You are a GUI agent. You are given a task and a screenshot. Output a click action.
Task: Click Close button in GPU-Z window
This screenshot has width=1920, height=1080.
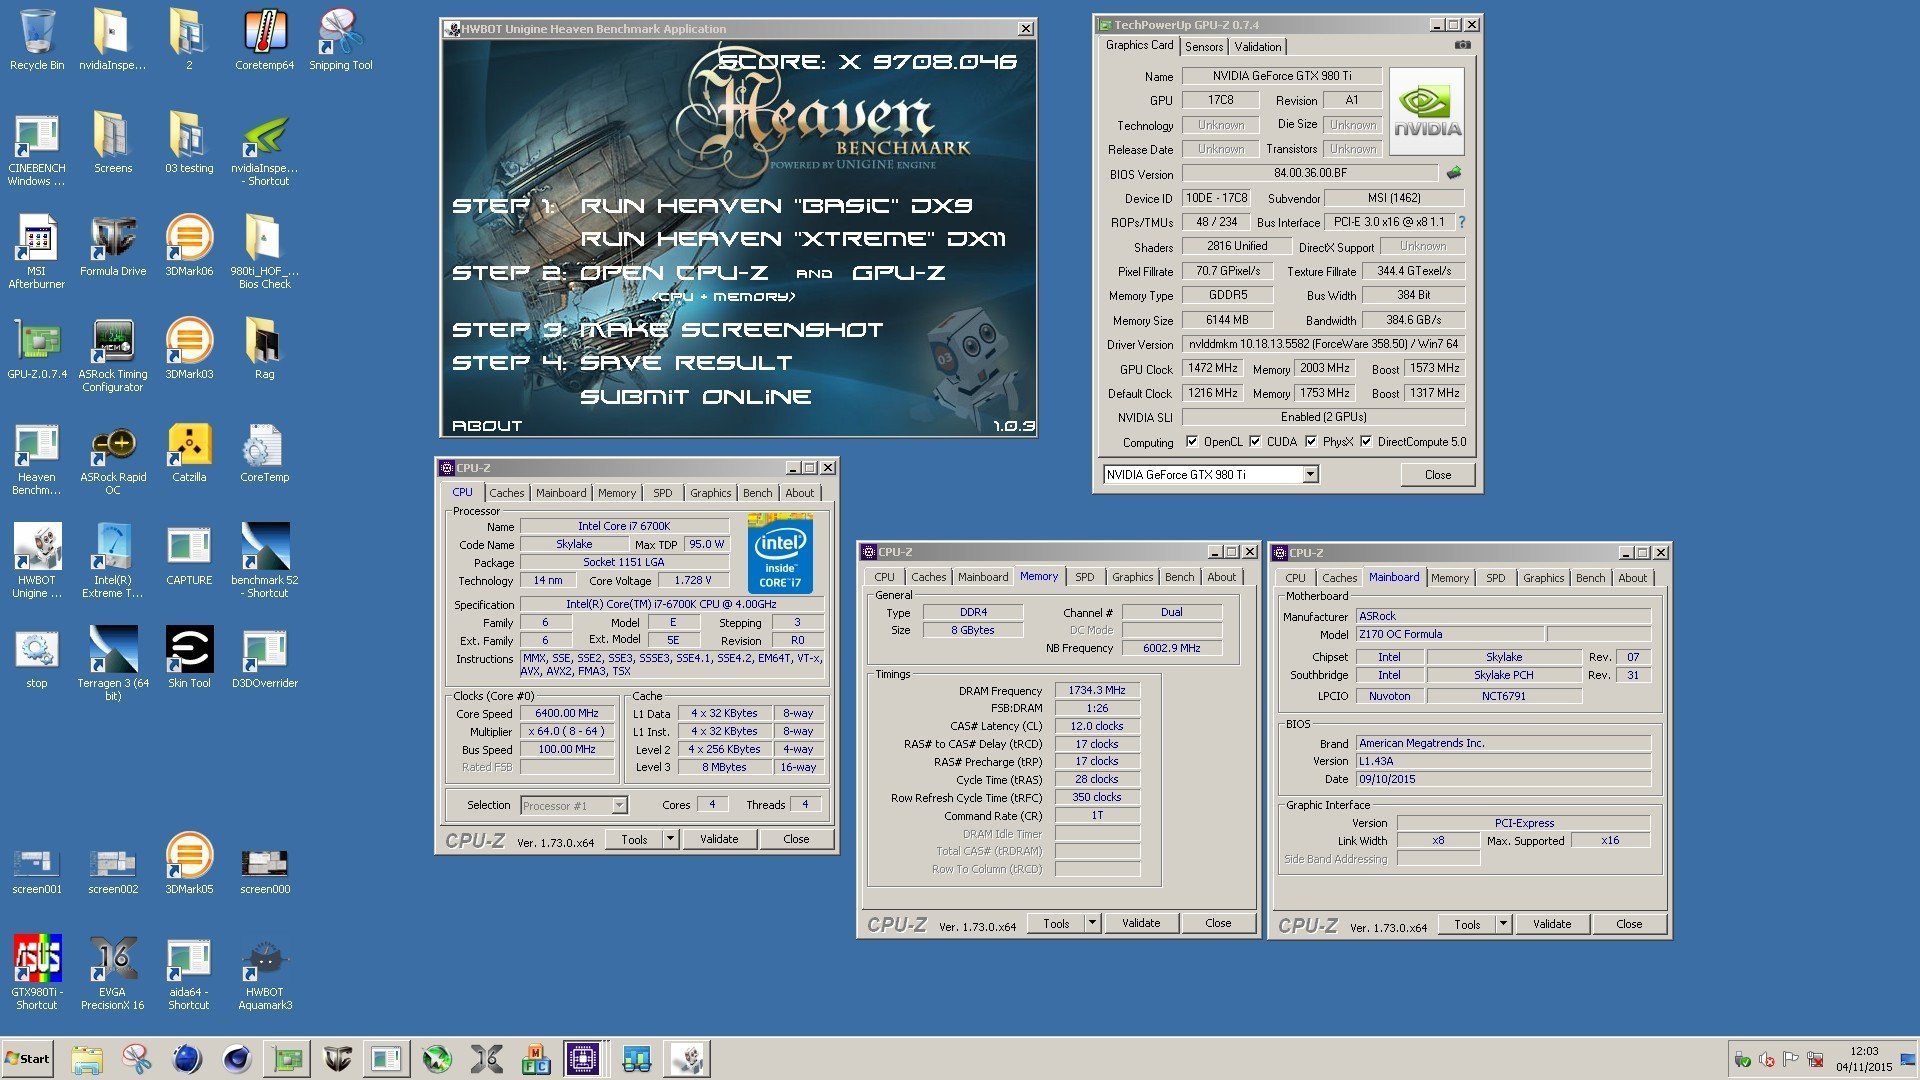pyautogui.click(x=1437, y=474)
